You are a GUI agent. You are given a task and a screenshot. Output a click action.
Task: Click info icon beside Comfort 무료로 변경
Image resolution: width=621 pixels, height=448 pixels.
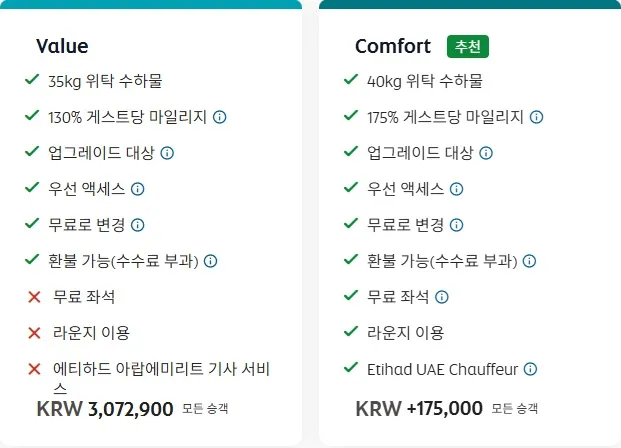pyautogui.click(x=455, y=225)
